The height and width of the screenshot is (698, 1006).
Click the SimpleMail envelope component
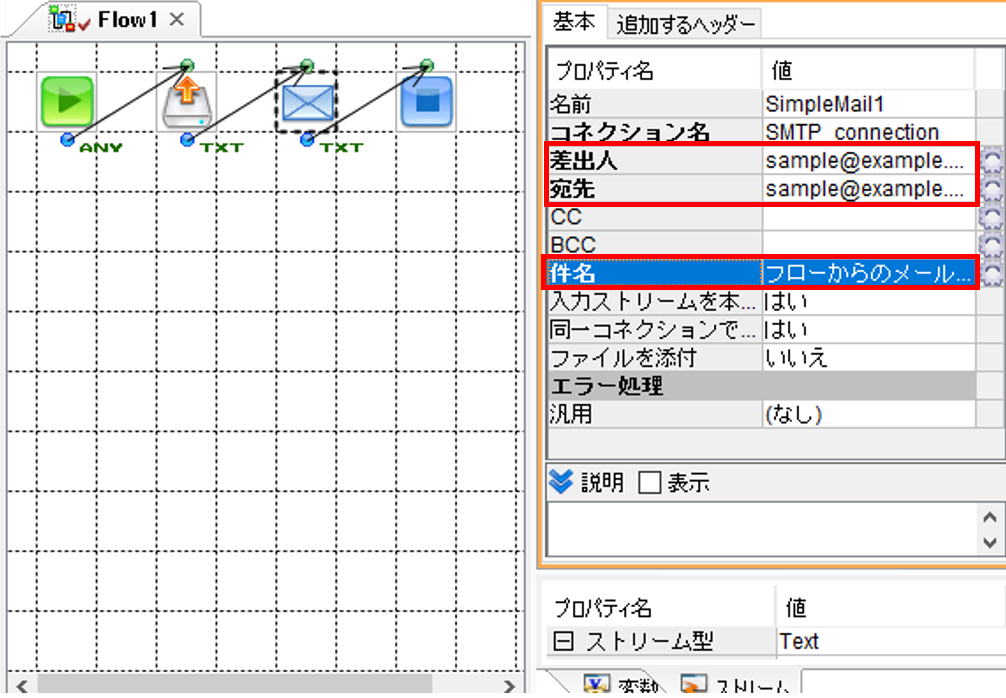pyautogui.click(x=307, y=102)
